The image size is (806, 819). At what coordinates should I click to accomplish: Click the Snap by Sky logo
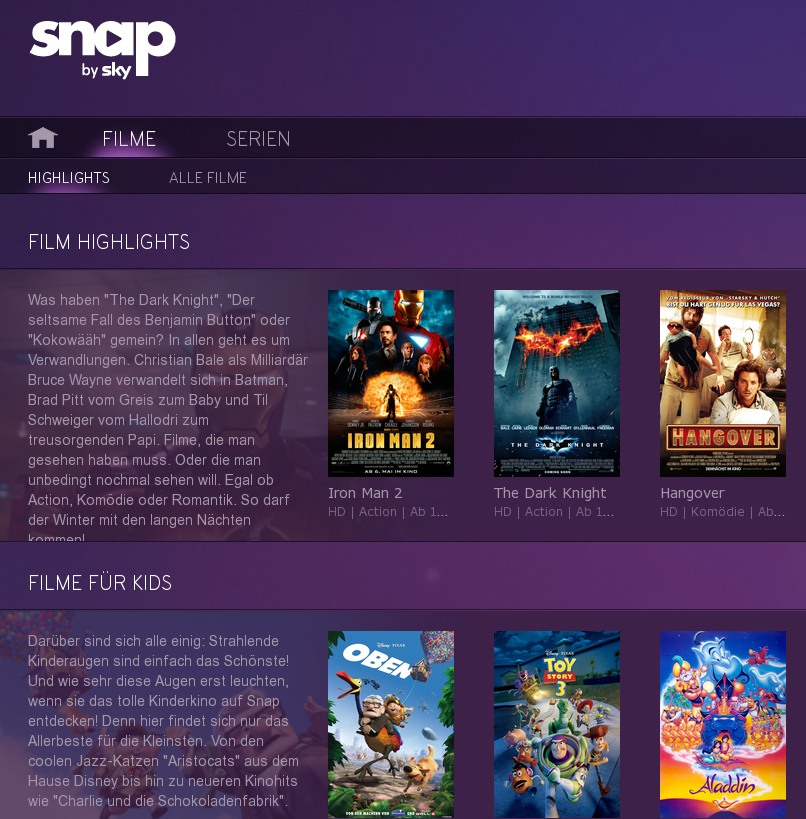[x=103, y=49]
